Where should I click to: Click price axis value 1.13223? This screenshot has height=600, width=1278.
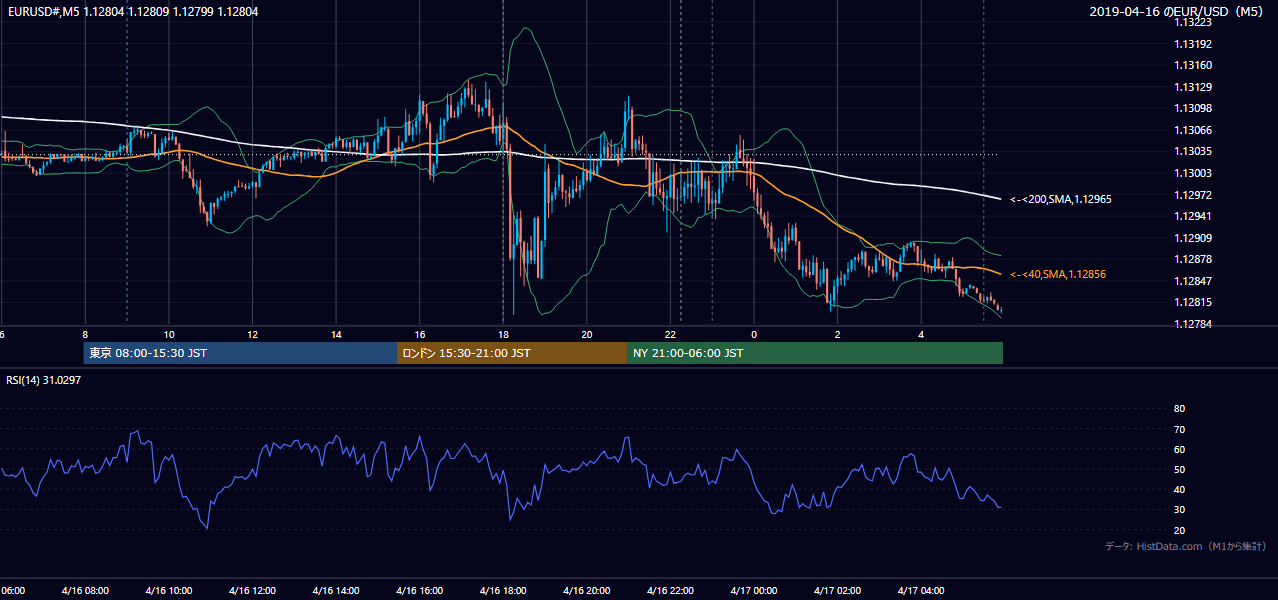[1193, 22]
